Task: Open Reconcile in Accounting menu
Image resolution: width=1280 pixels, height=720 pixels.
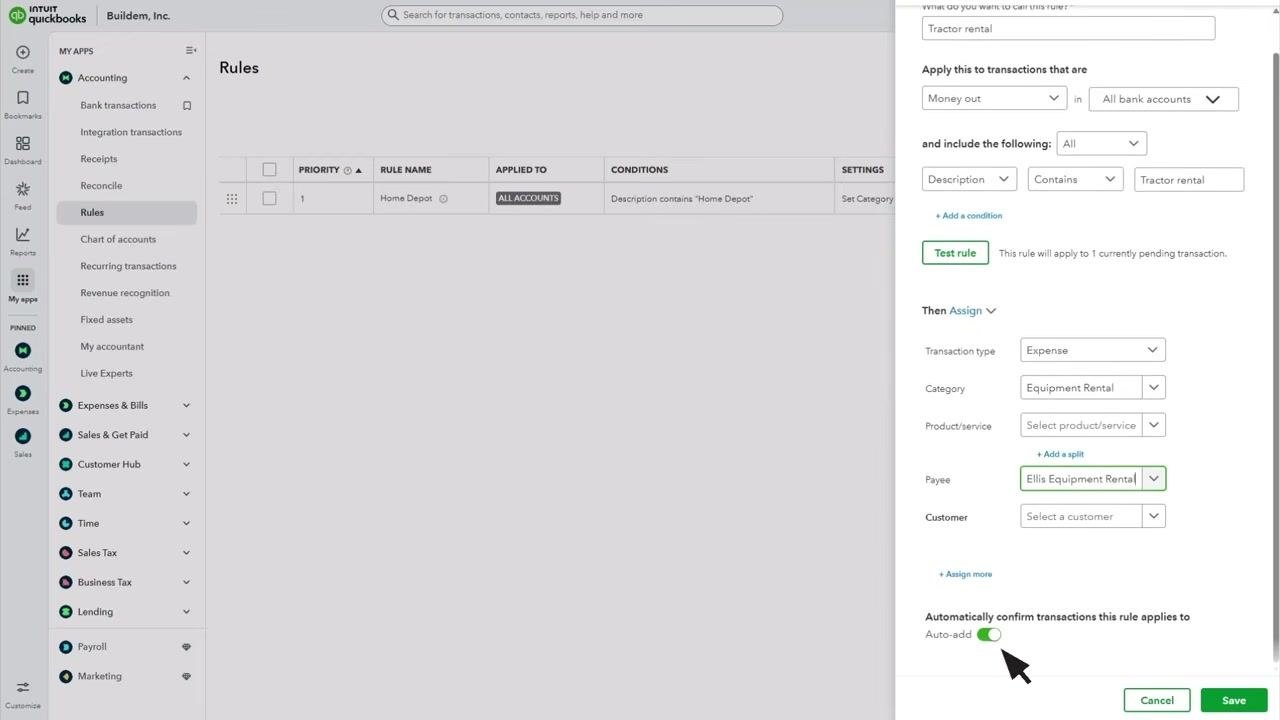Action: point(101,186)
